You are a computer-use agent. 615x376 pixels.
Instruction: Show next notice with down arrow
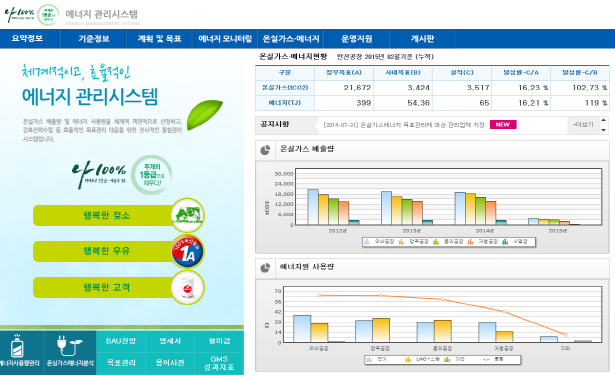[x=604, y=130]
